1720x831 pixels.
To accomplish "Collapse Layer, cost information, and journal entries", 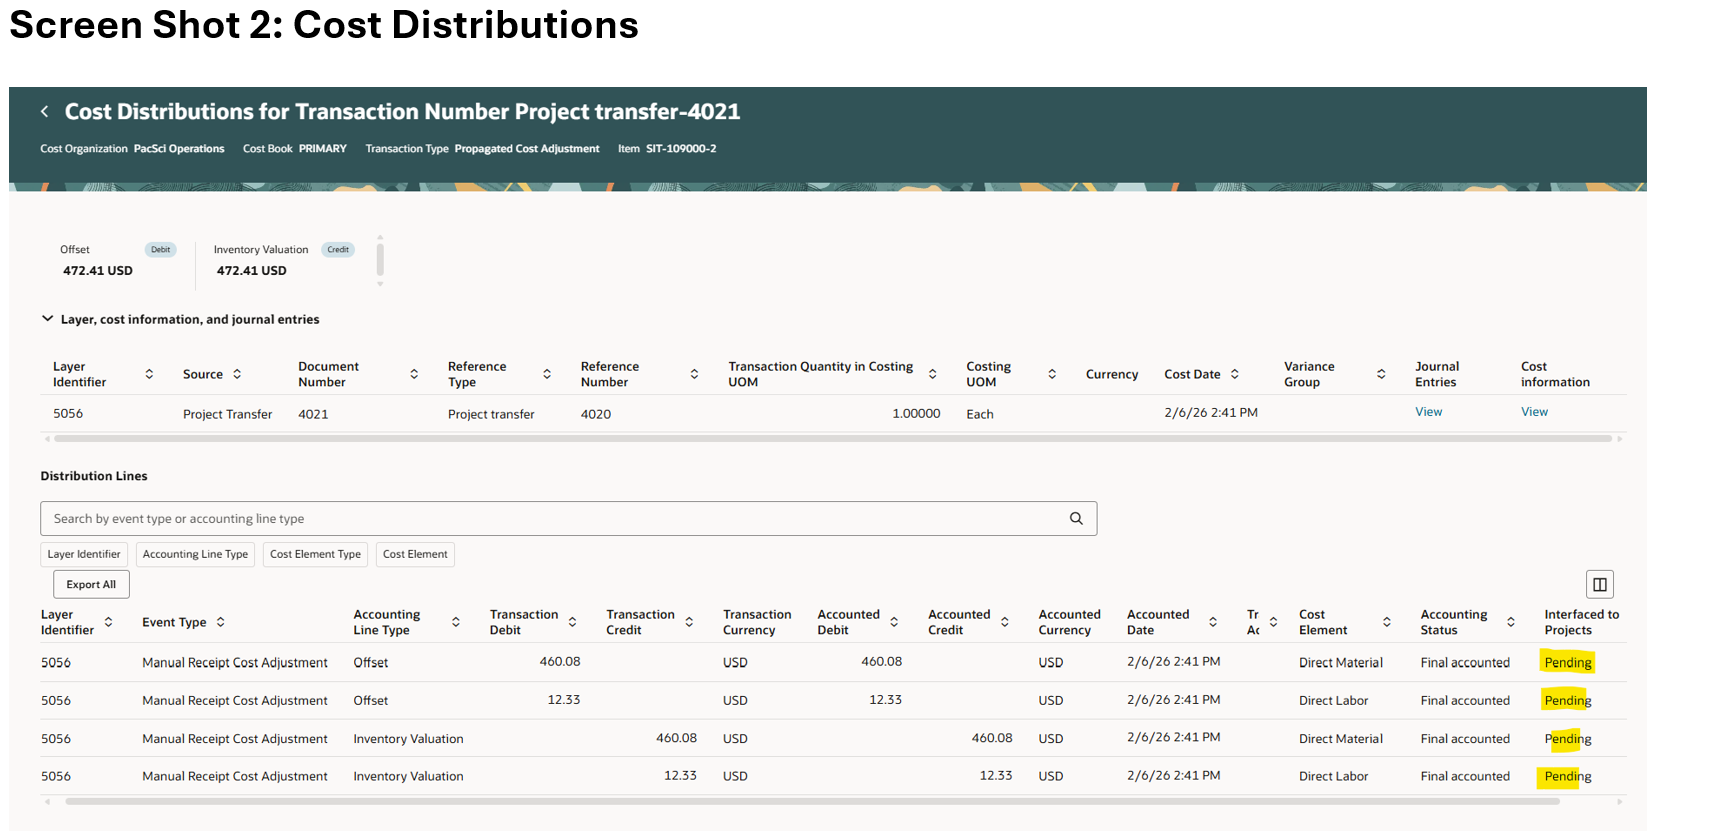I will (47, 319).
